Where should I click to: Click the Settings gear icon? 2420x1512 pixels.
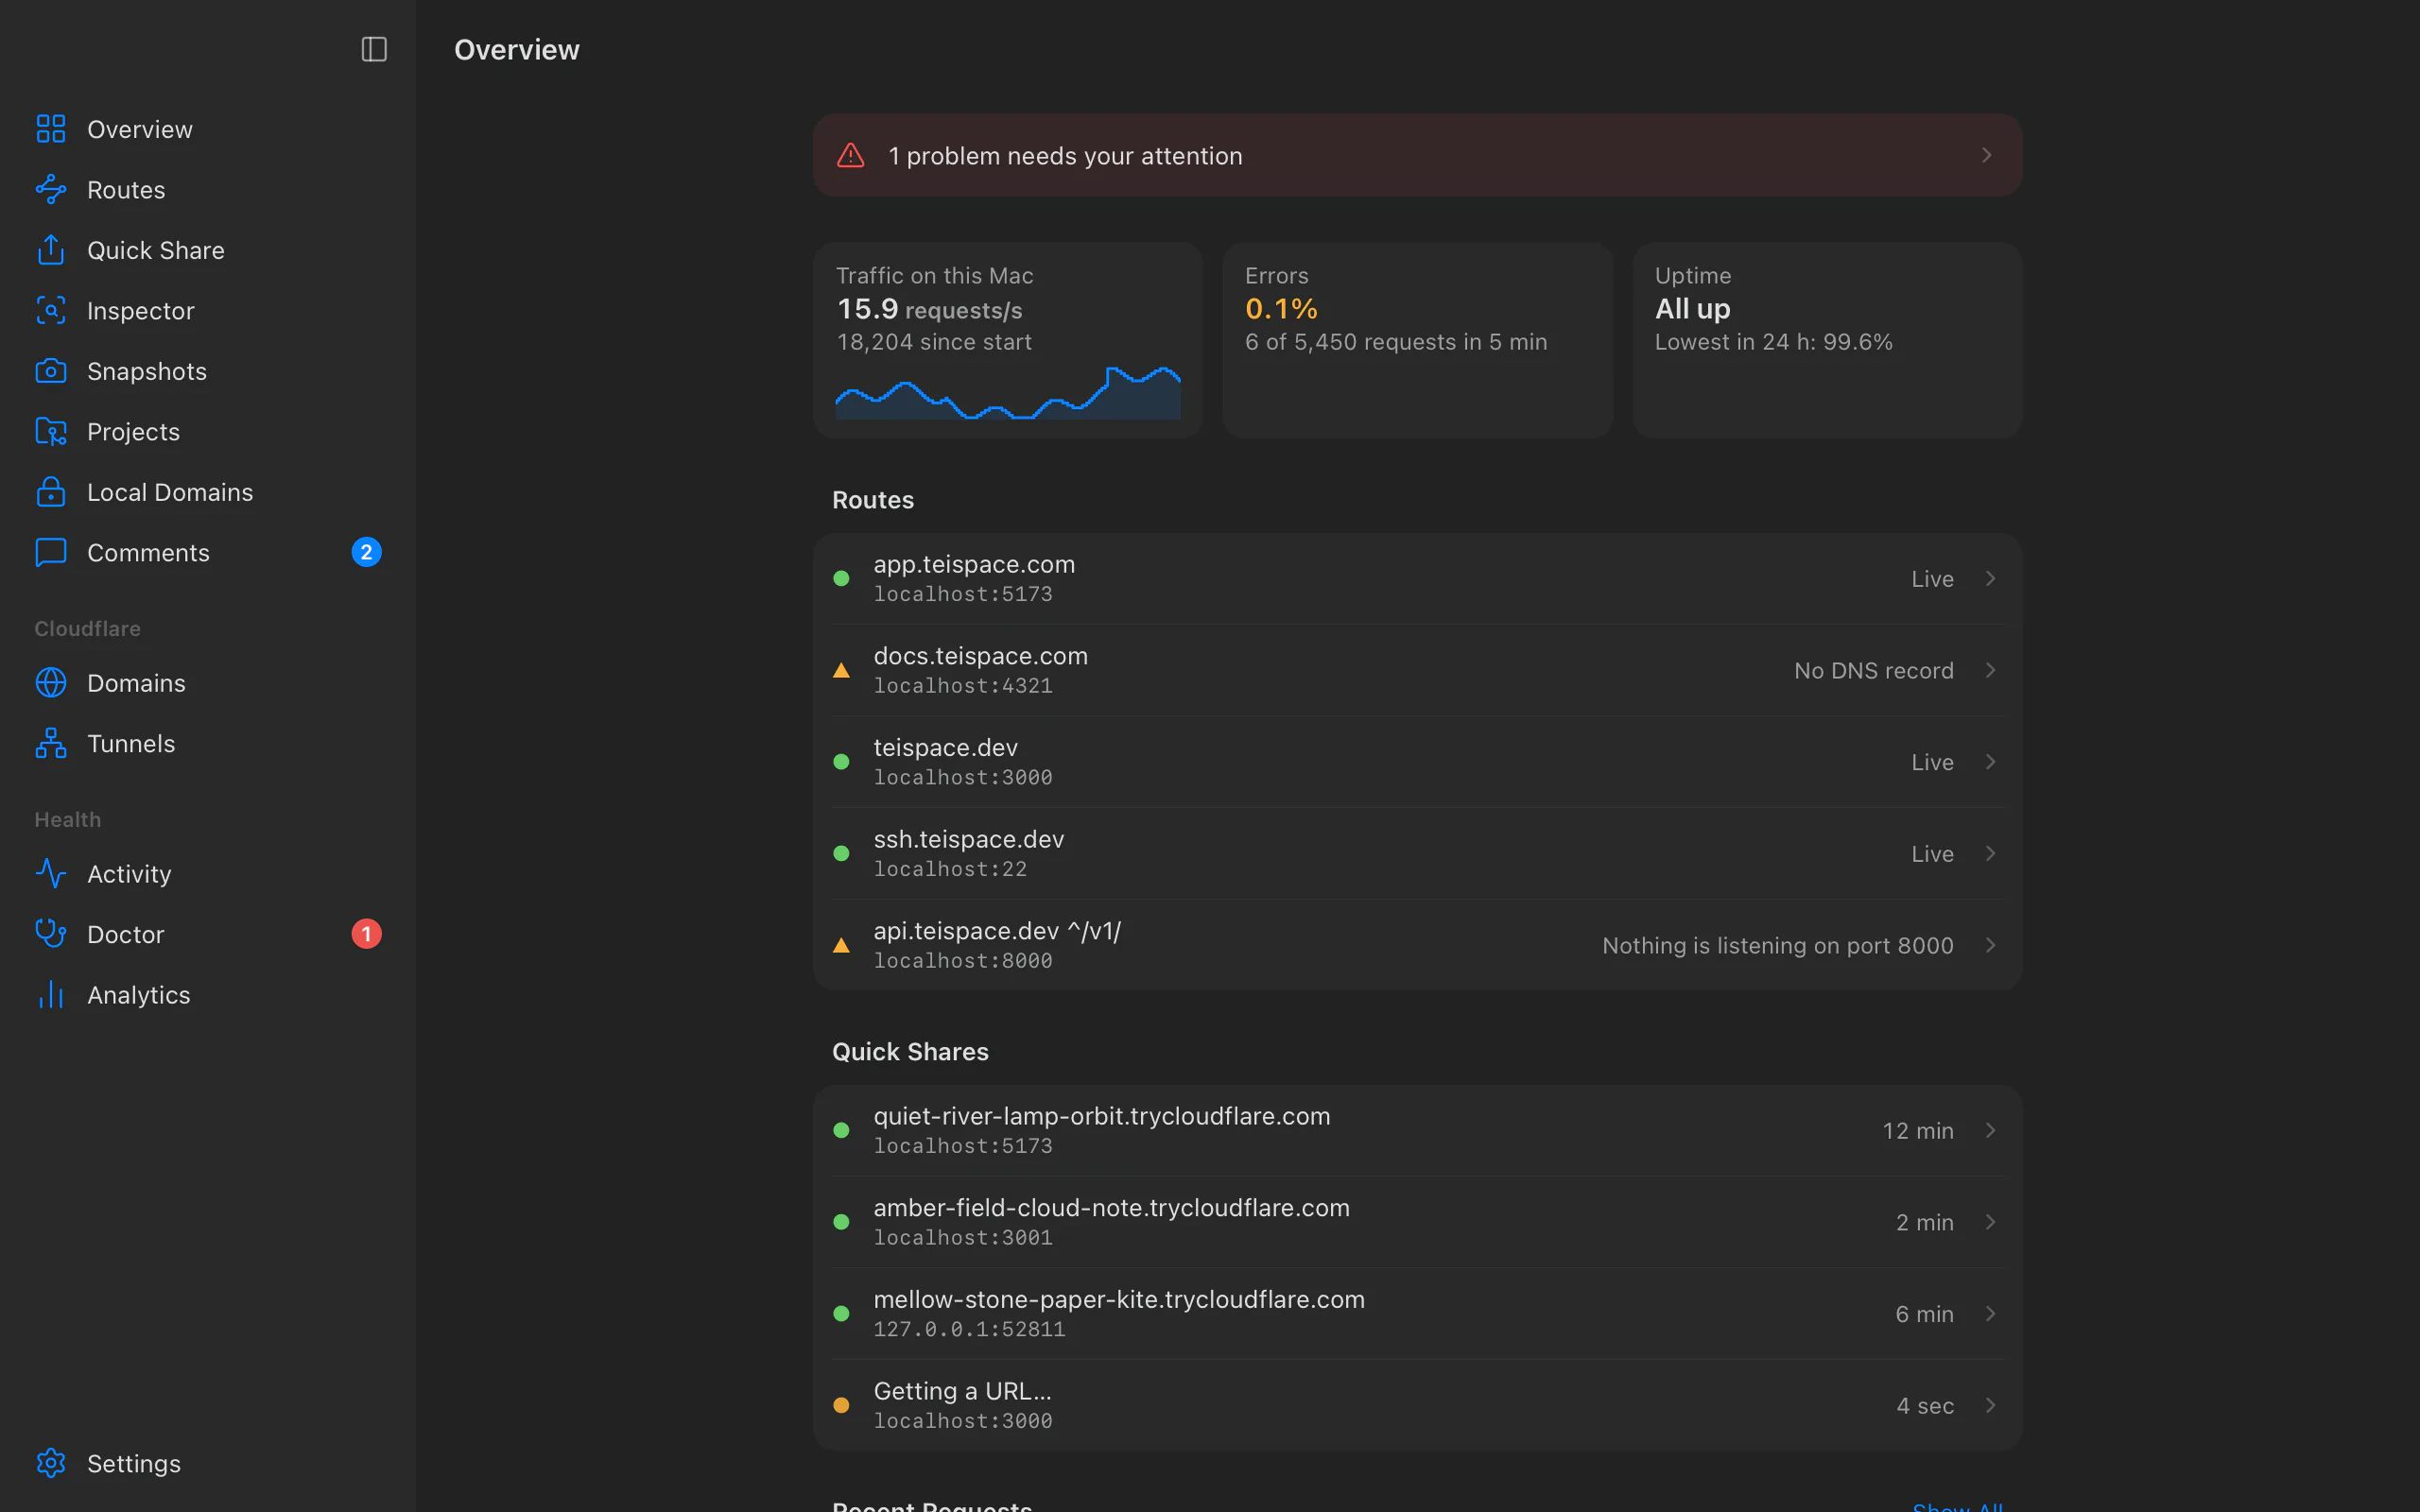51,1463
